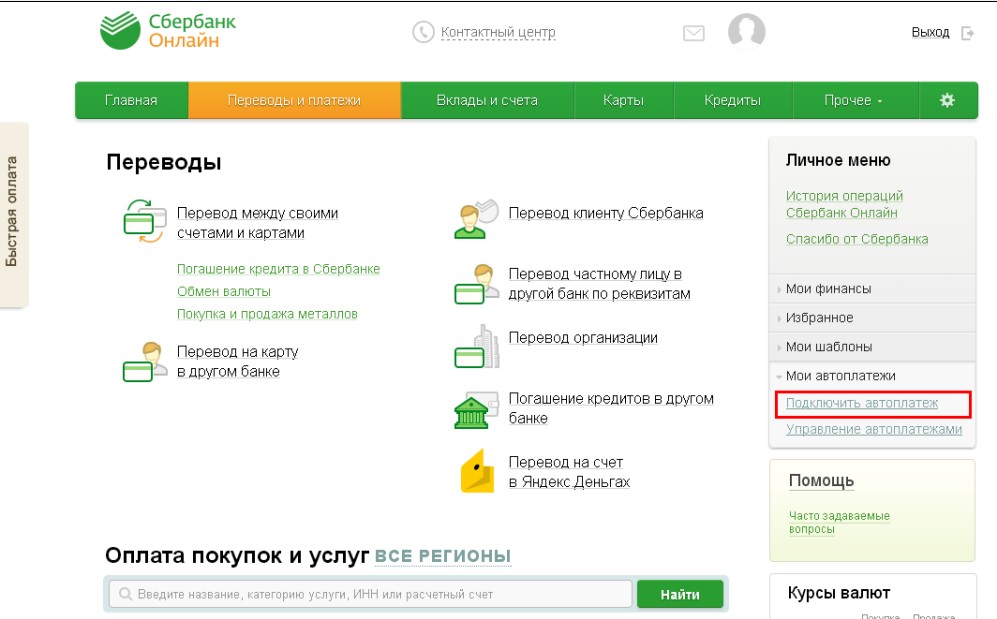Click the Контактный центр link
This screenshot has width=997, height=619.
498,32
